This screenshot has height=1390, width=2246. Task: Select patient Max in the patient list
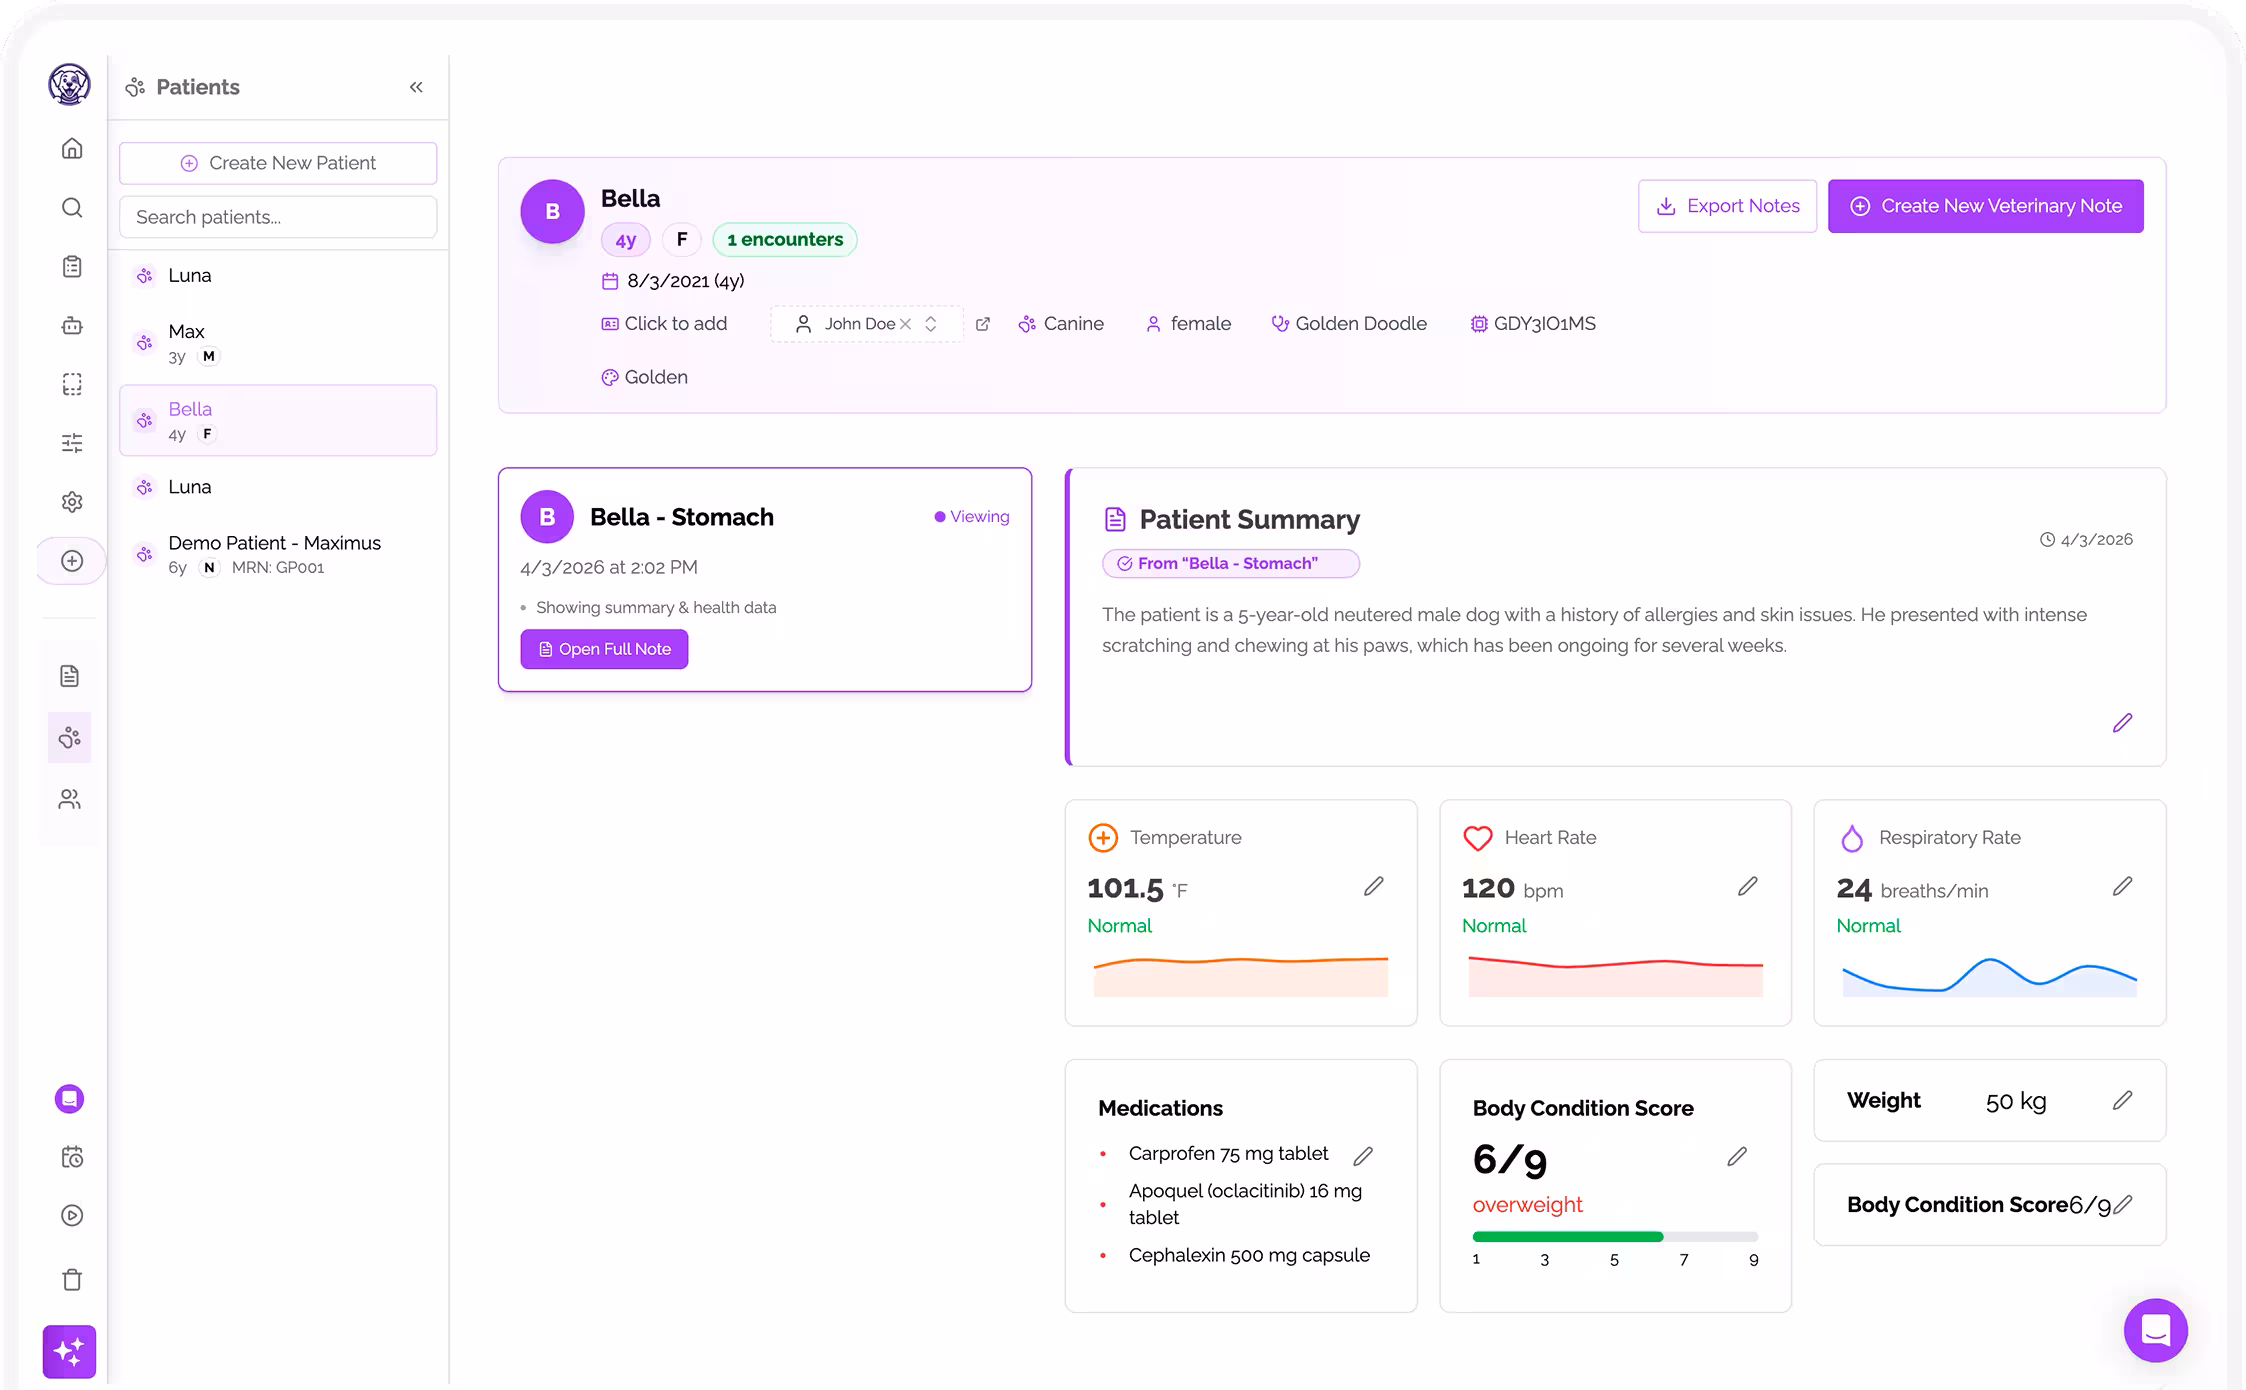pyautogui.click(x=186, y=343)
